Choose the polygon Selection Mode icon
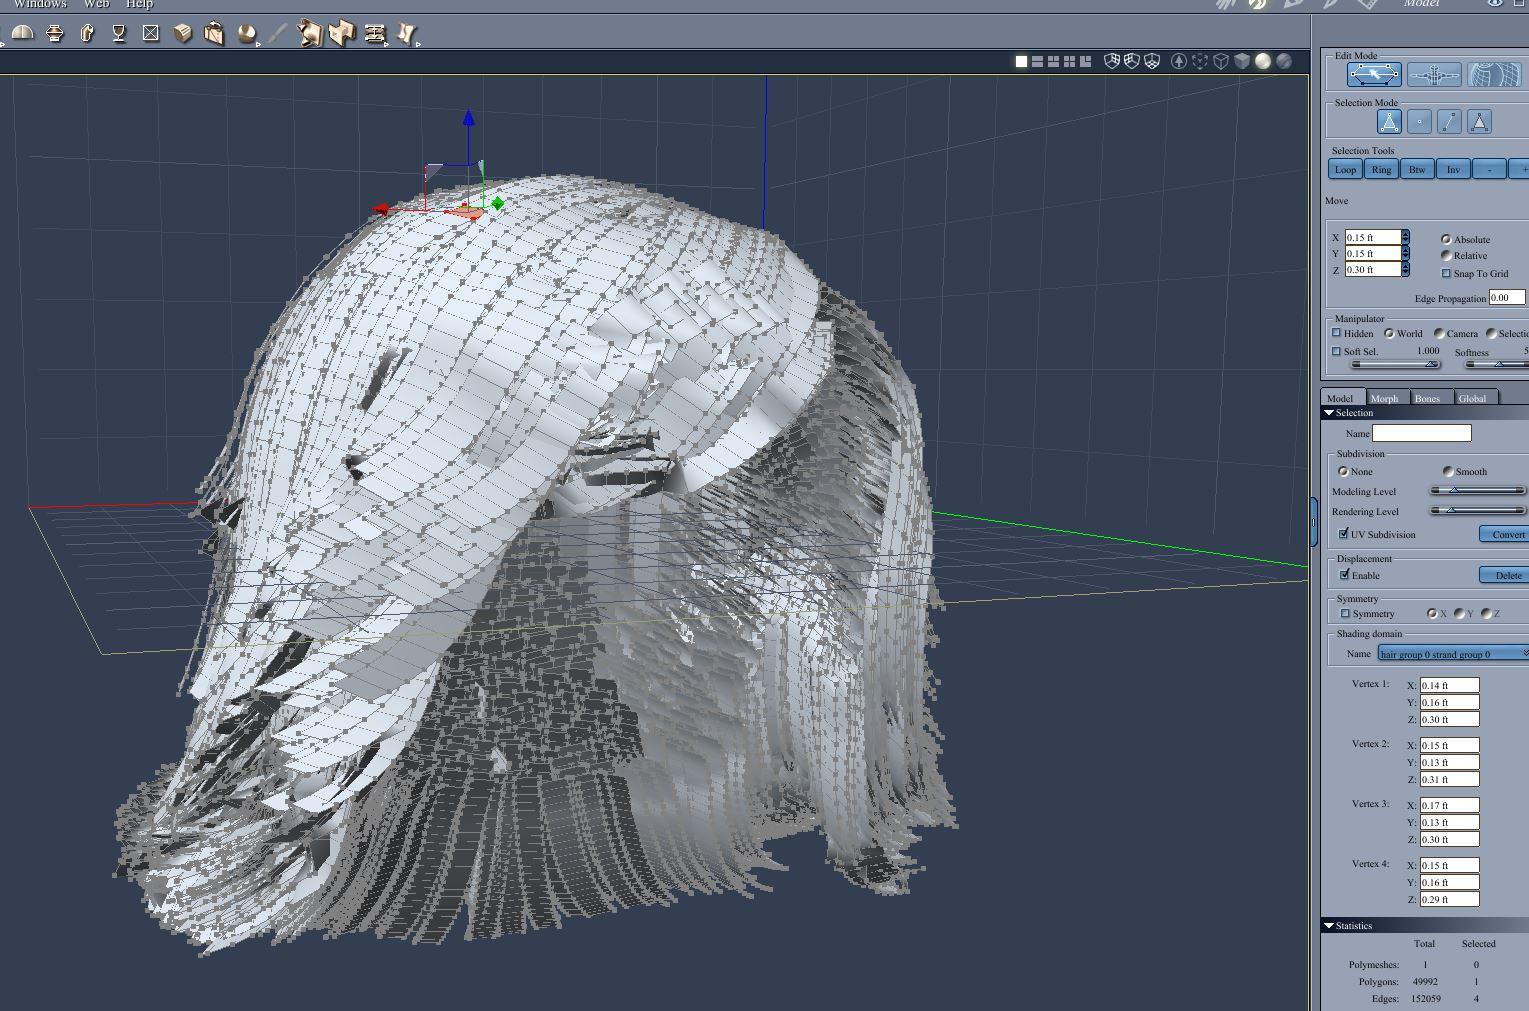Viewport: 1529px width, 1011px height. tap(1479, 122)
